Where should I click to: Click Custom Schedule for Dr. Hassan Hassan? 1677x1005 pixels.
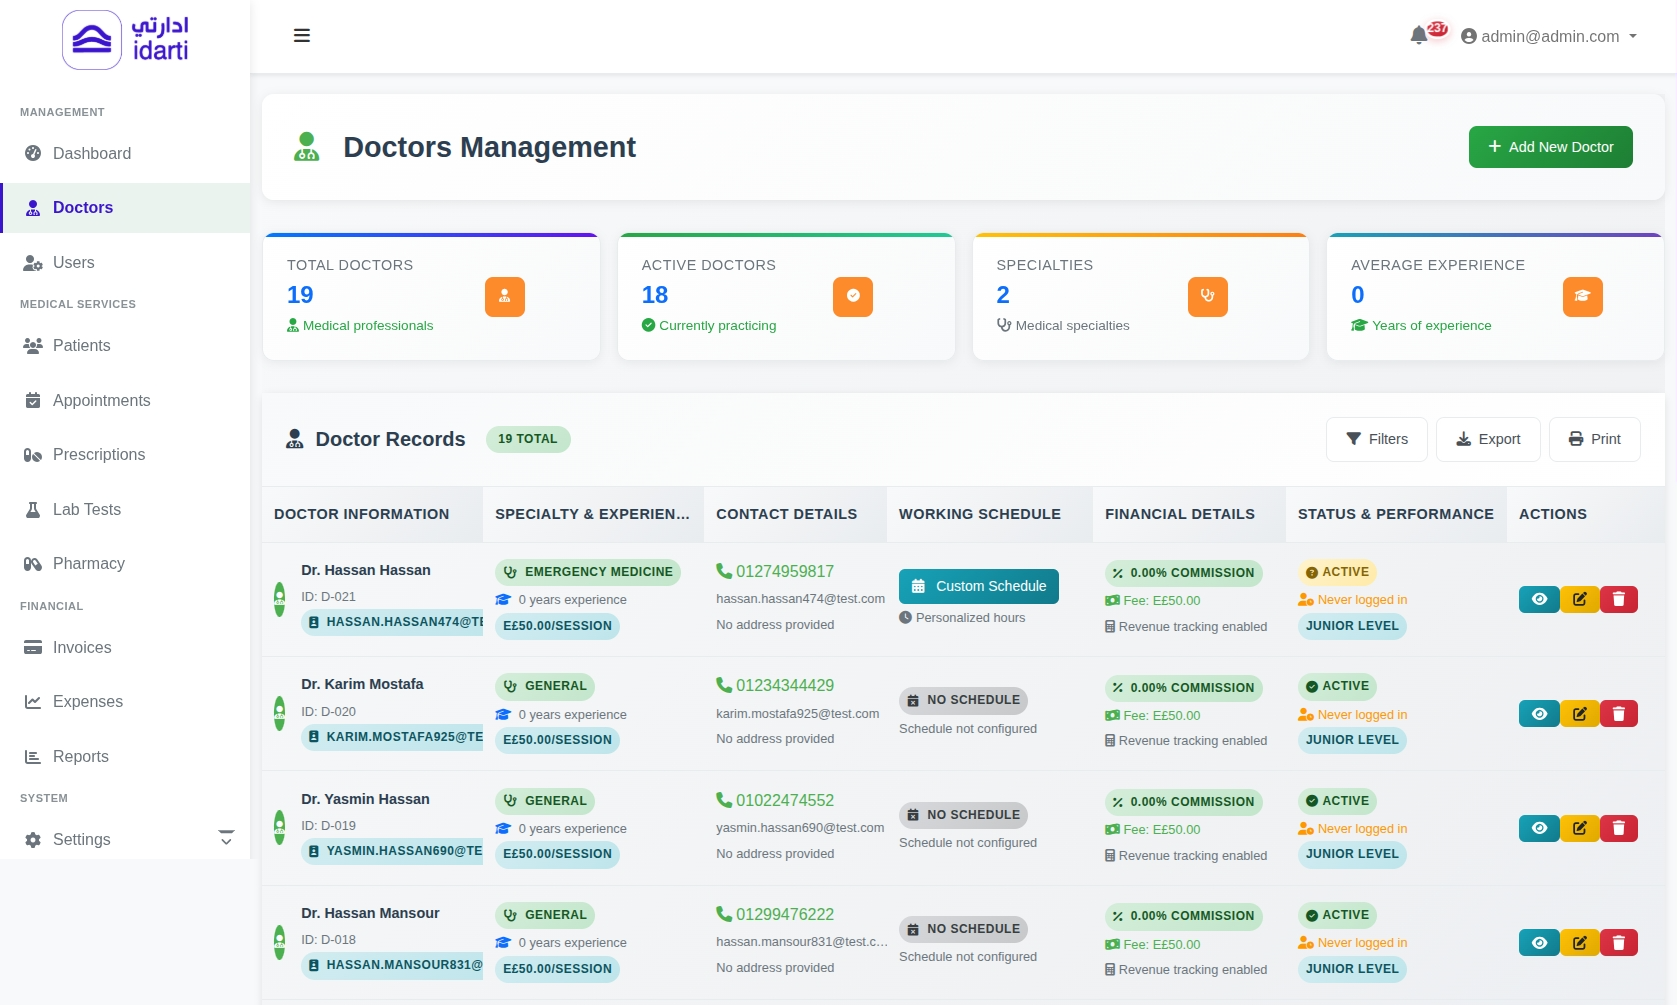pos(978,586)
